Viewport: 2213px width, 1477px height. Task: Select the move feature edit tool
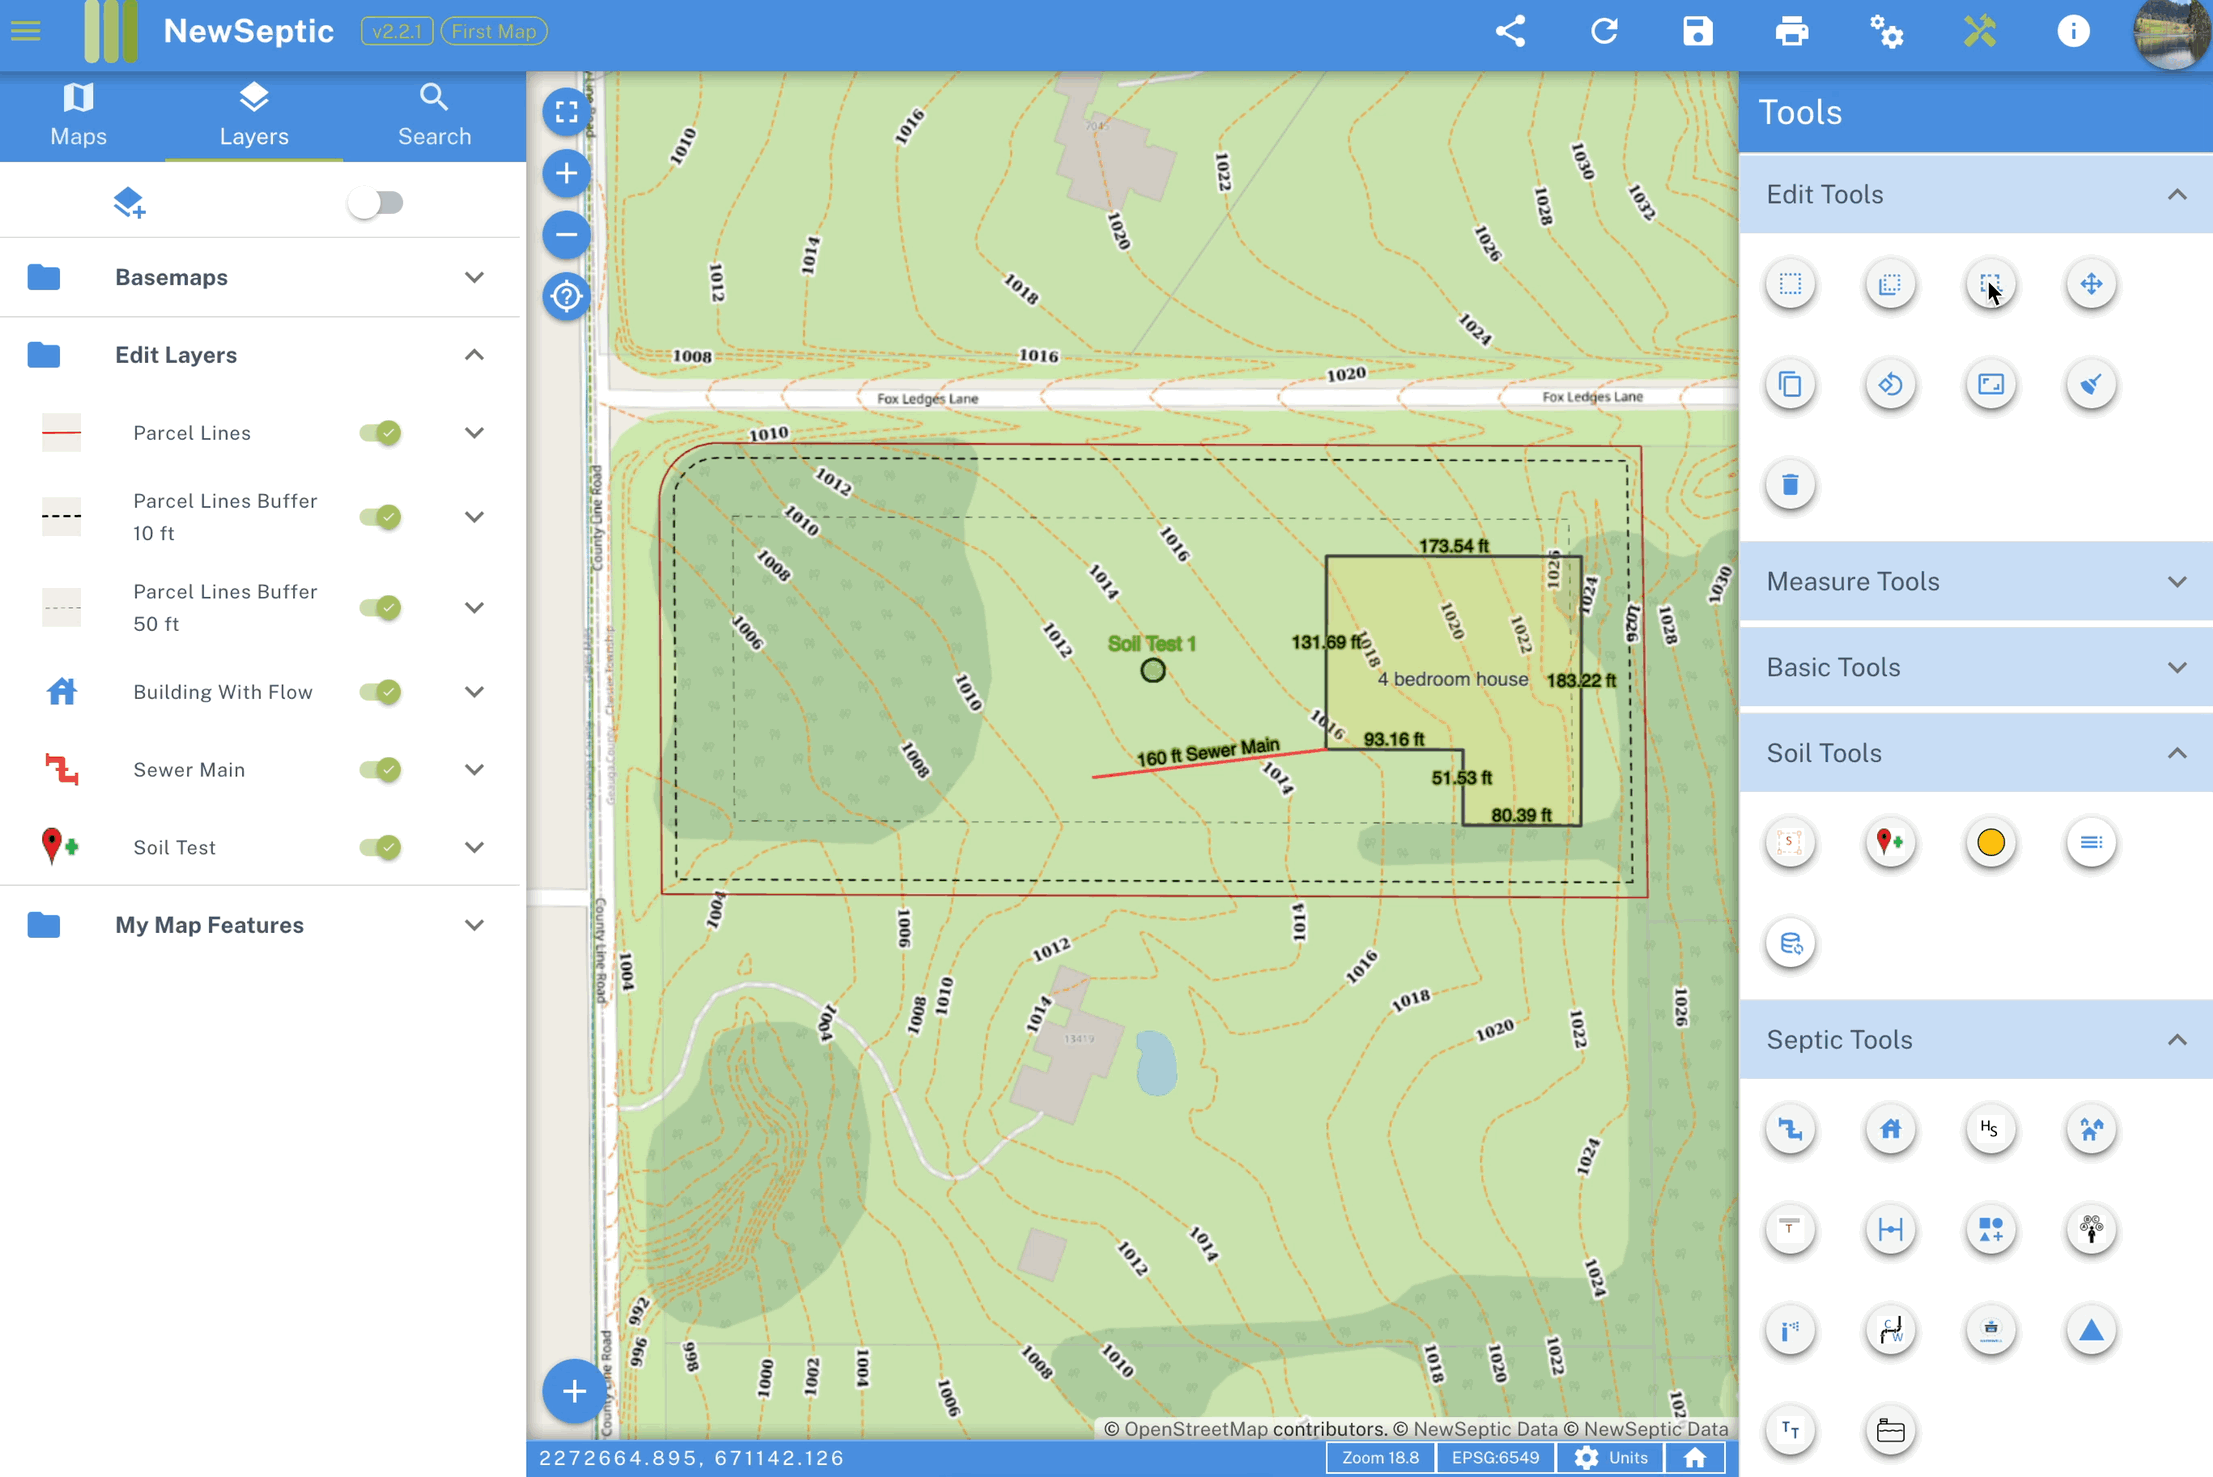click(x=2091, y=284)
